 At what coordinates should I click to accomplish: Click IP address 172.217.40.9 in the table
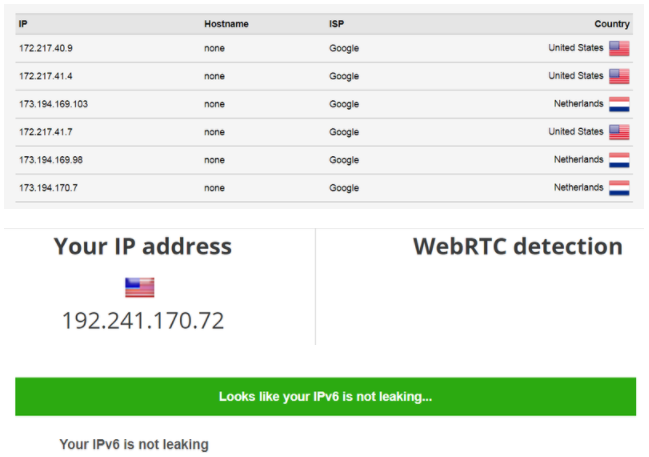click(46, 48)
